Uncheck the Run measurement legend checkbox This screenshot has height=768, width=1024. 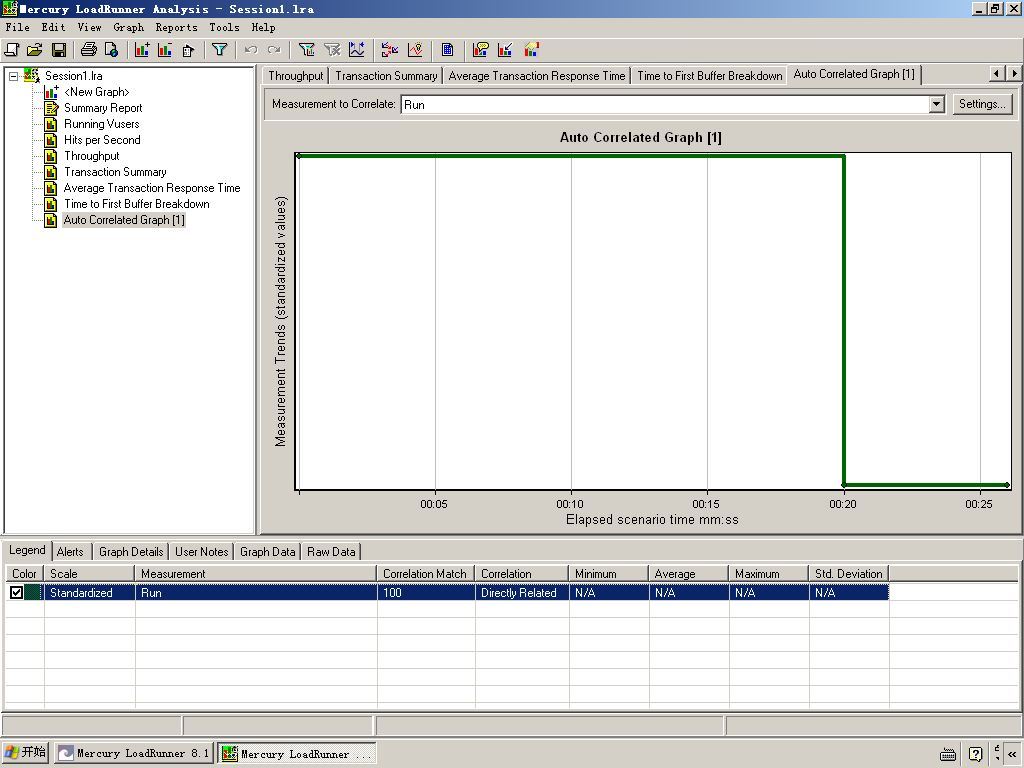click(x=16, y=592)
